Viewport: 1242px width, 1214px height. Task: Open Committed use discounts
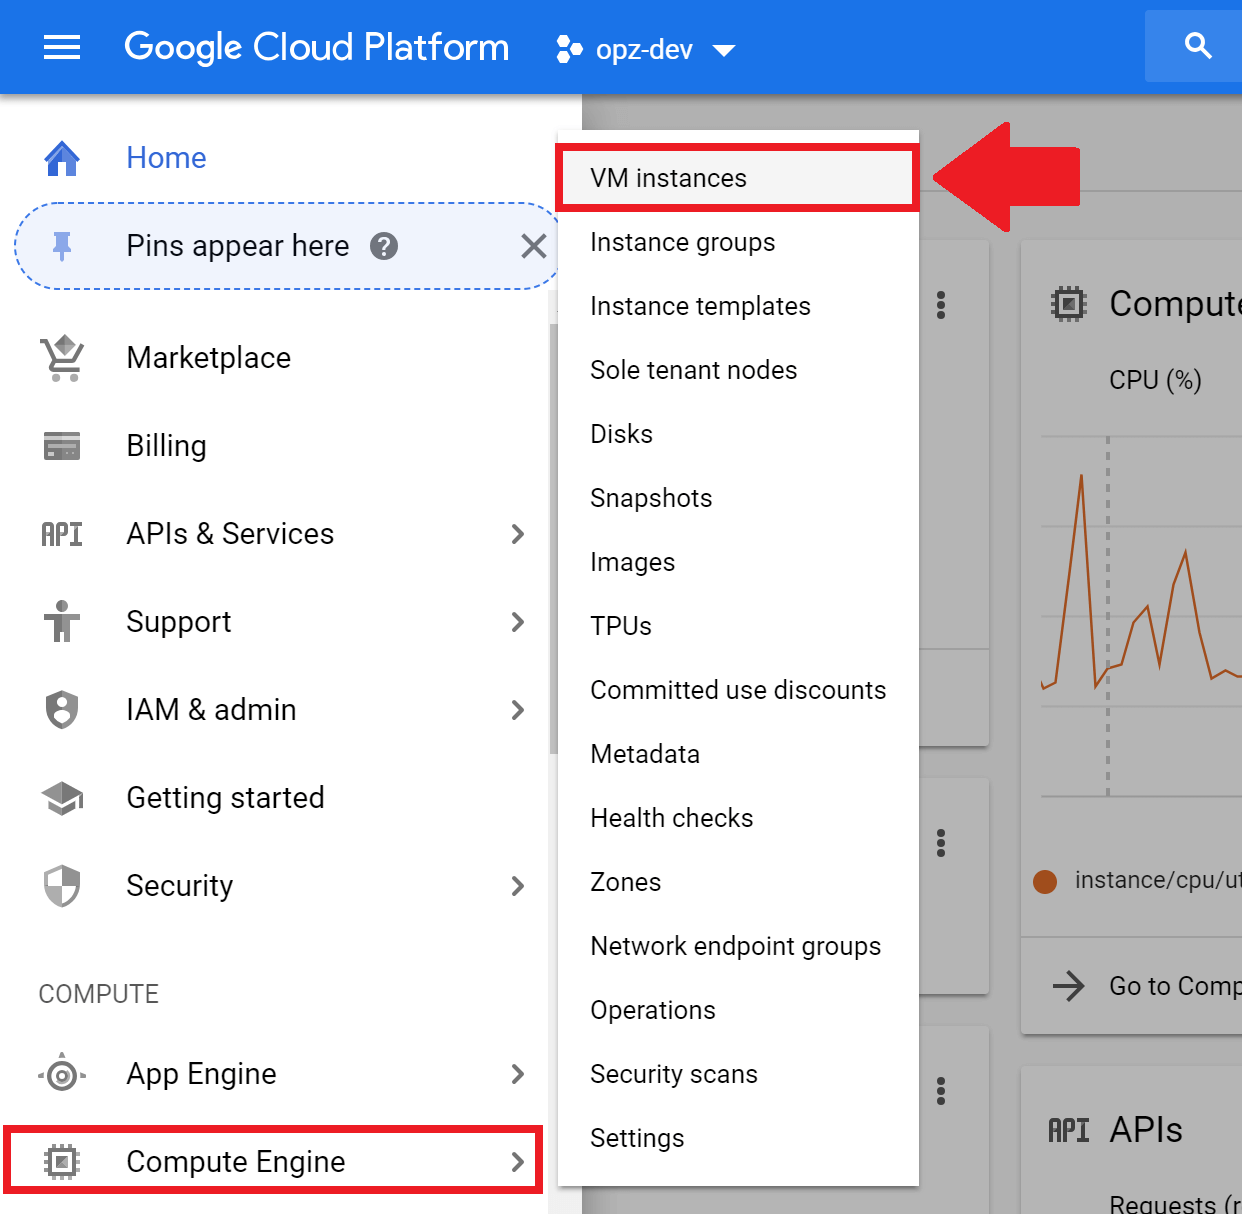pos(738,690)
